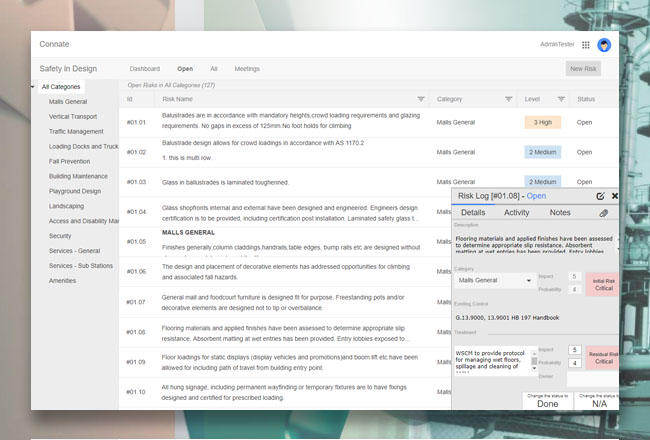Click the Description text in Risk Log
The height and width of the screenshot is (440, 650).
pyautogui.click(x=534, y=245)
